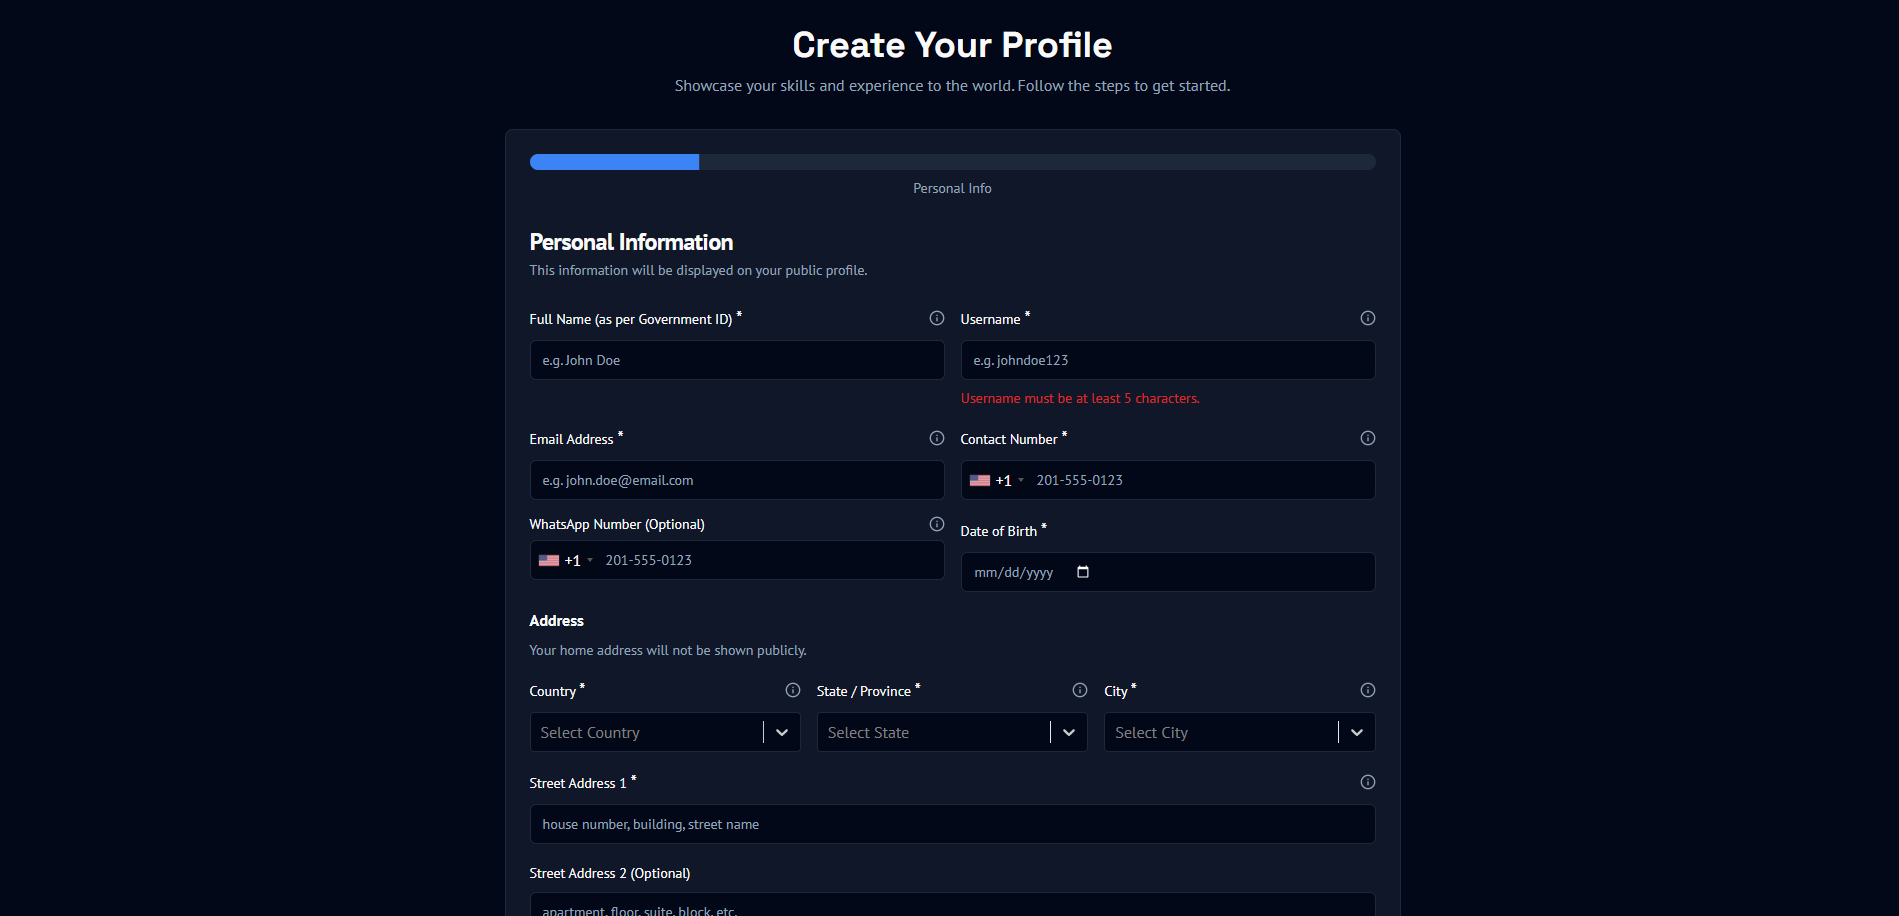Click the info icon beside Contact Number
The image size is (1899, 916).
pyautogui.click(x=1367, y=438)
